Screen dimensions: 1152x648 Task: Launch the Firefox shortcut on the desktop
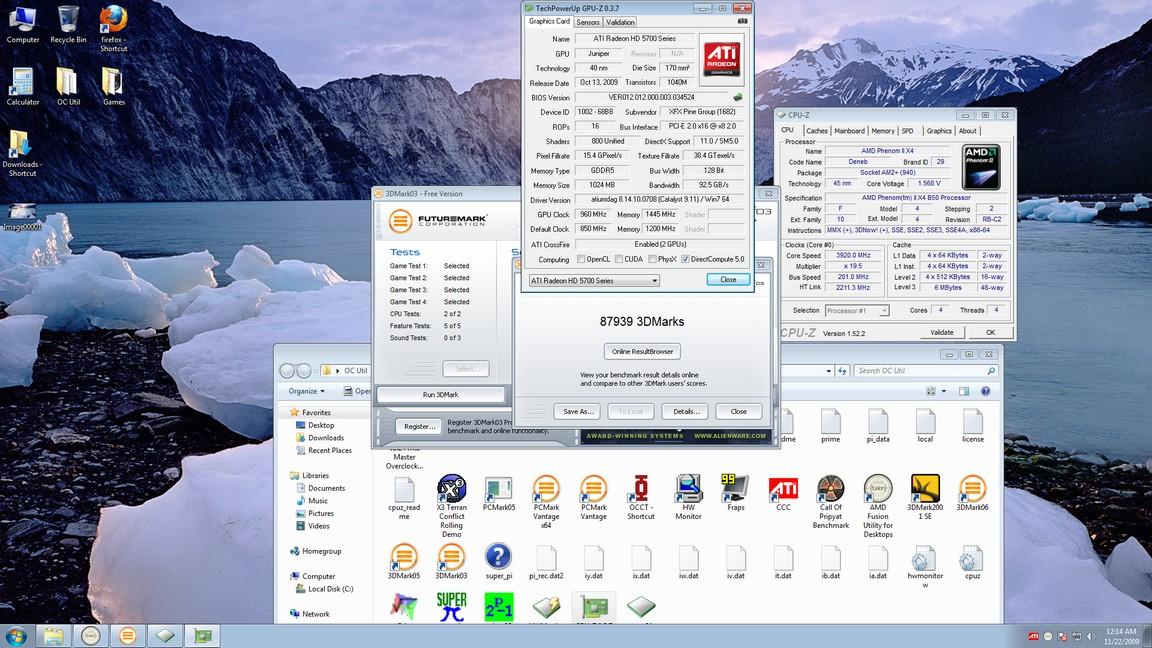point(113,29)
